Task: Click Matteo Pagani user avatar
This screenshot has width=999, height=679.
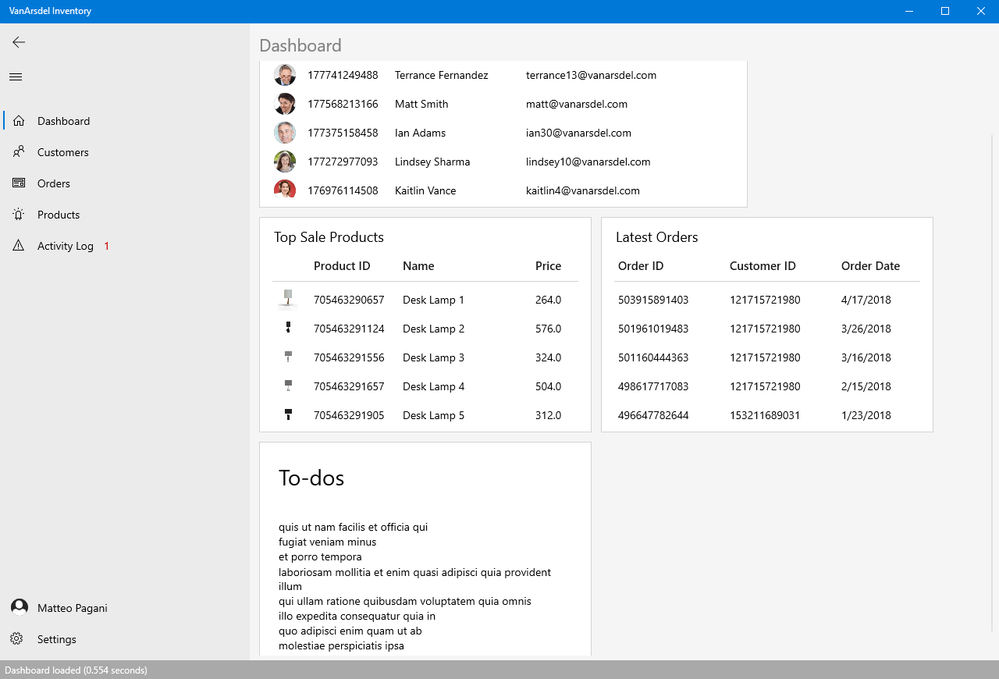Action: 19,607
